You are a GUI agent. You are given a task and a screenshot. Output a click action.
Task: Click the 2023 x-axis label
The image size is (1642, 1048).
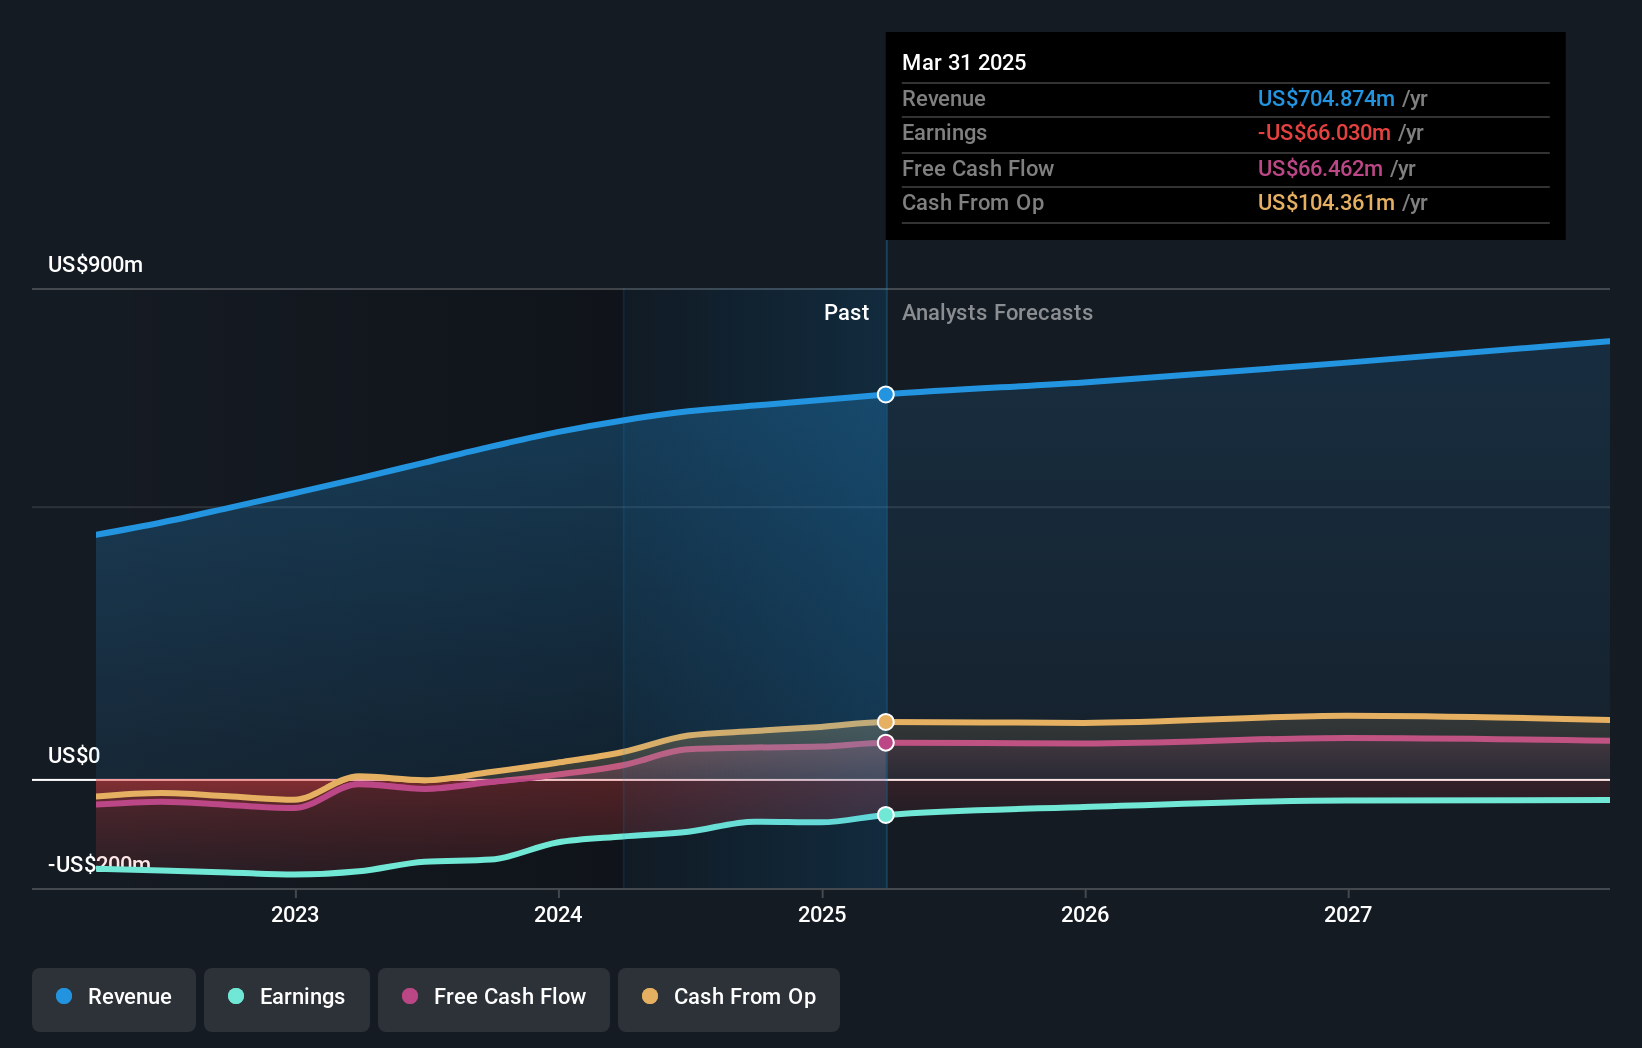pyautogui.click(x=295, y=914)
